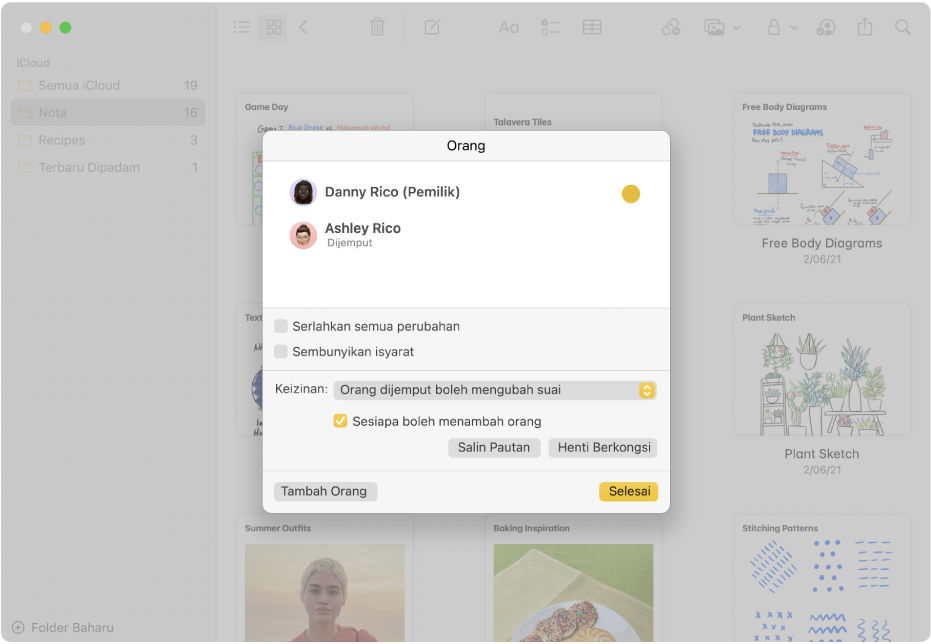
Task: Click the yellow Selesai button
Action: (x=629, y=491)
